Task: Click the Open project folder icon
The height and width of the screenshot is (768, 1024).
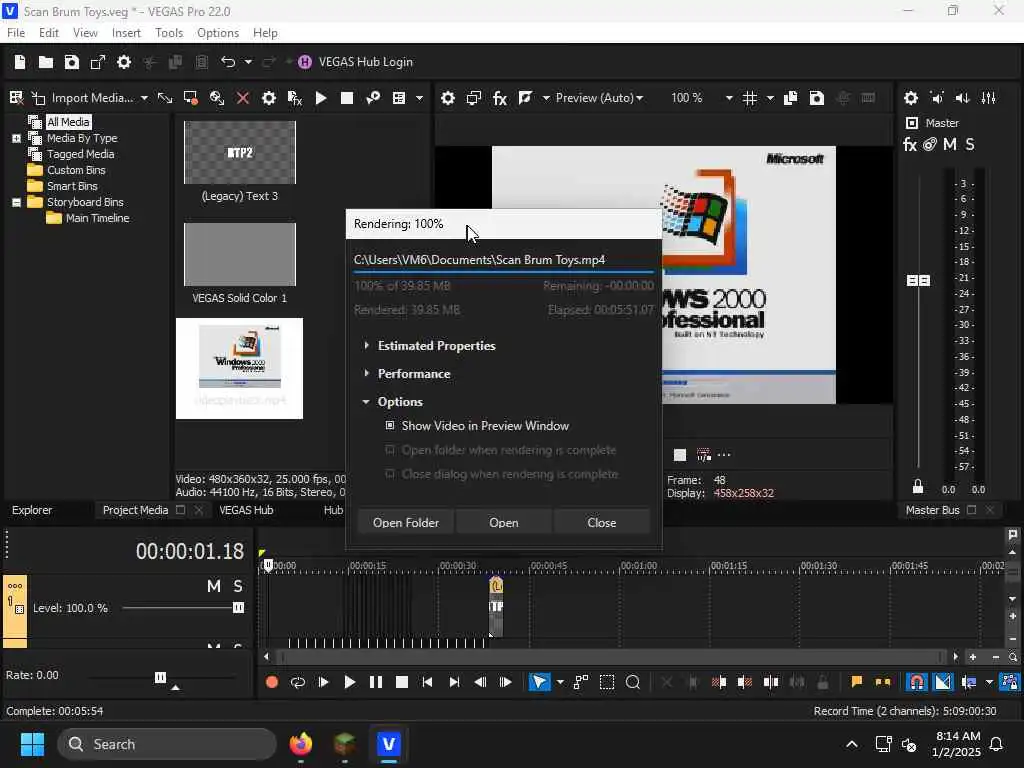Action: [x=46, y=62]
